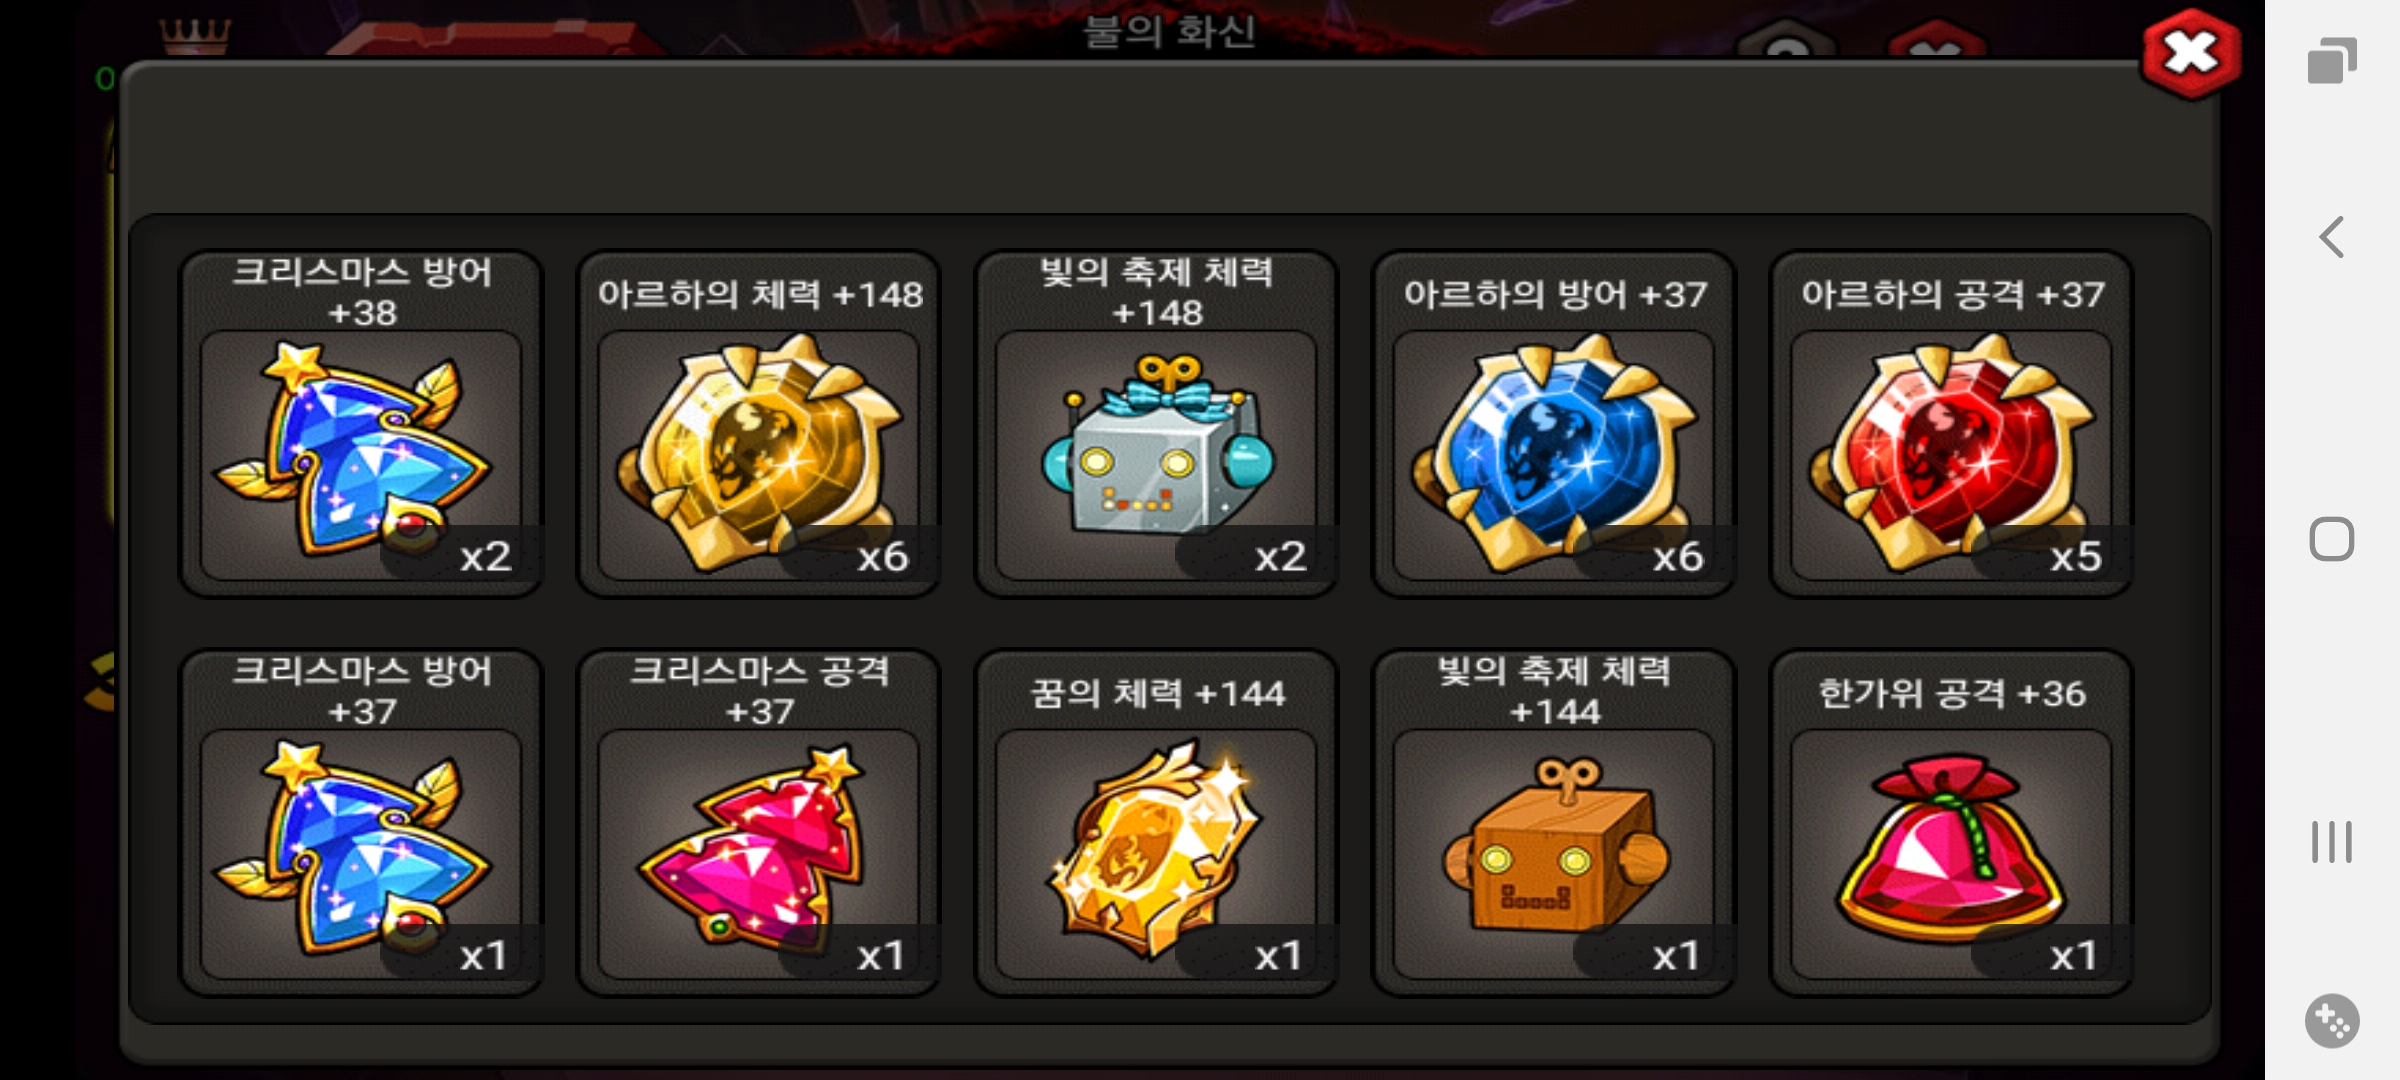
Task: Click the 아르하의 방어 +37 title label
Action: click(1555, 294)
